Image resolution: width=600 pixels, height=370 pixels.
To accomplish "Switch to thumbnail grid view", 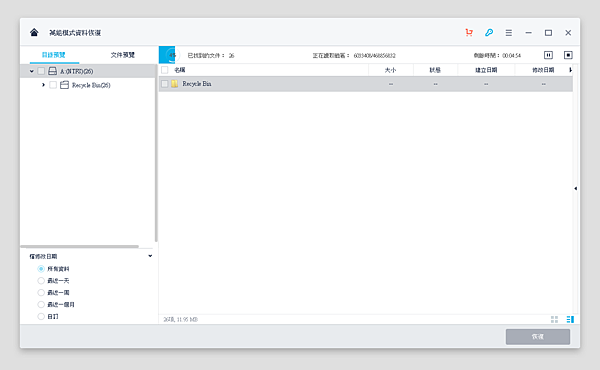I will click(554, 319).
